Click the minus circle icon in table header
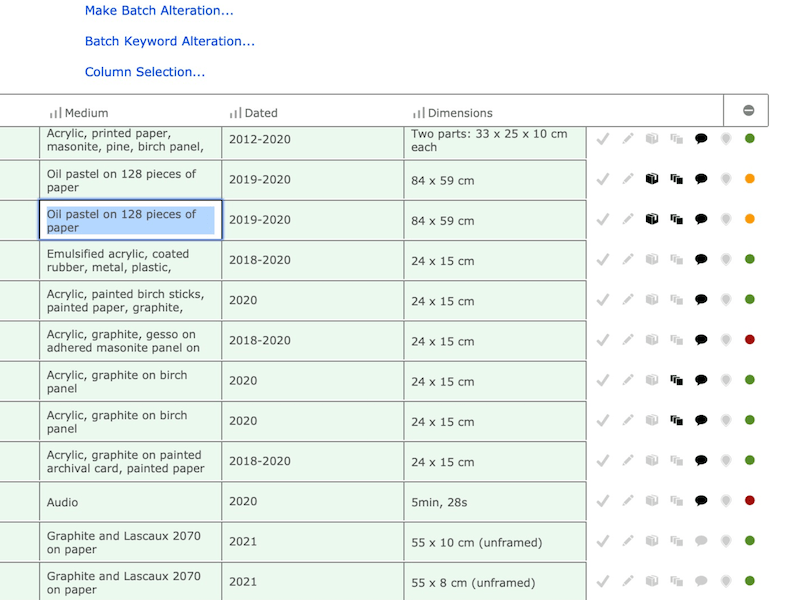Image resolution: width=787 pixels, height=600 pixels. pos(748,111)
